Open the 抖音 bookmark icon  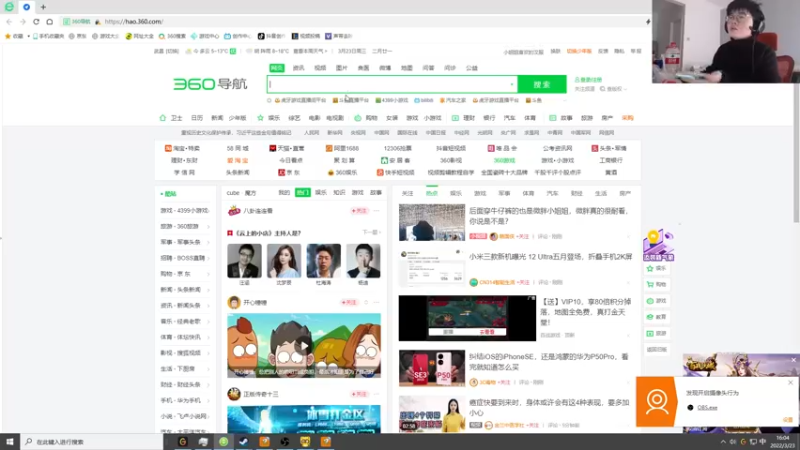tap(261, 36)
